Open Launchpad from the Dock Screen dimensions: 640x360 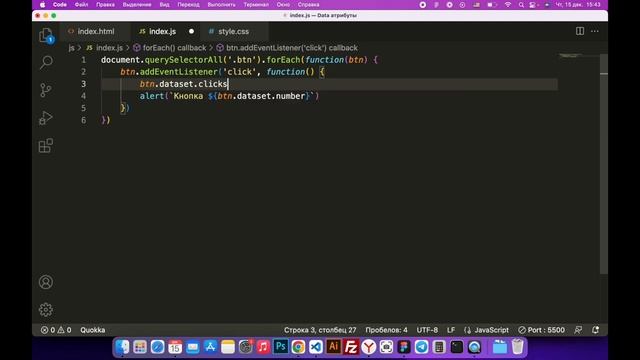140,347
